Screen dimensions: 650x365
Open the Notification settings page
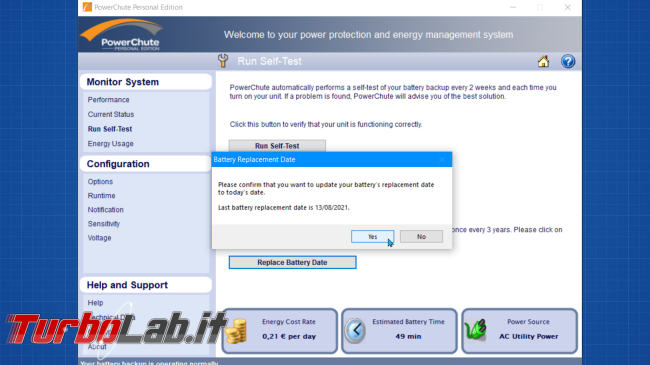tap(106, 210)
